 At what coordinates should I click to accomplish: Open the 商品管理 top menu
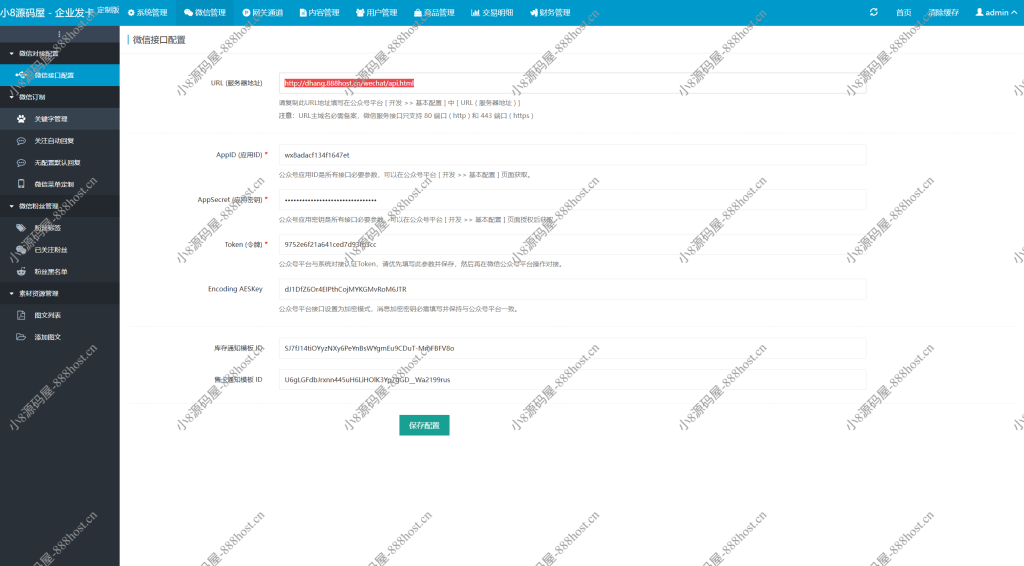(x=434, y=12)
